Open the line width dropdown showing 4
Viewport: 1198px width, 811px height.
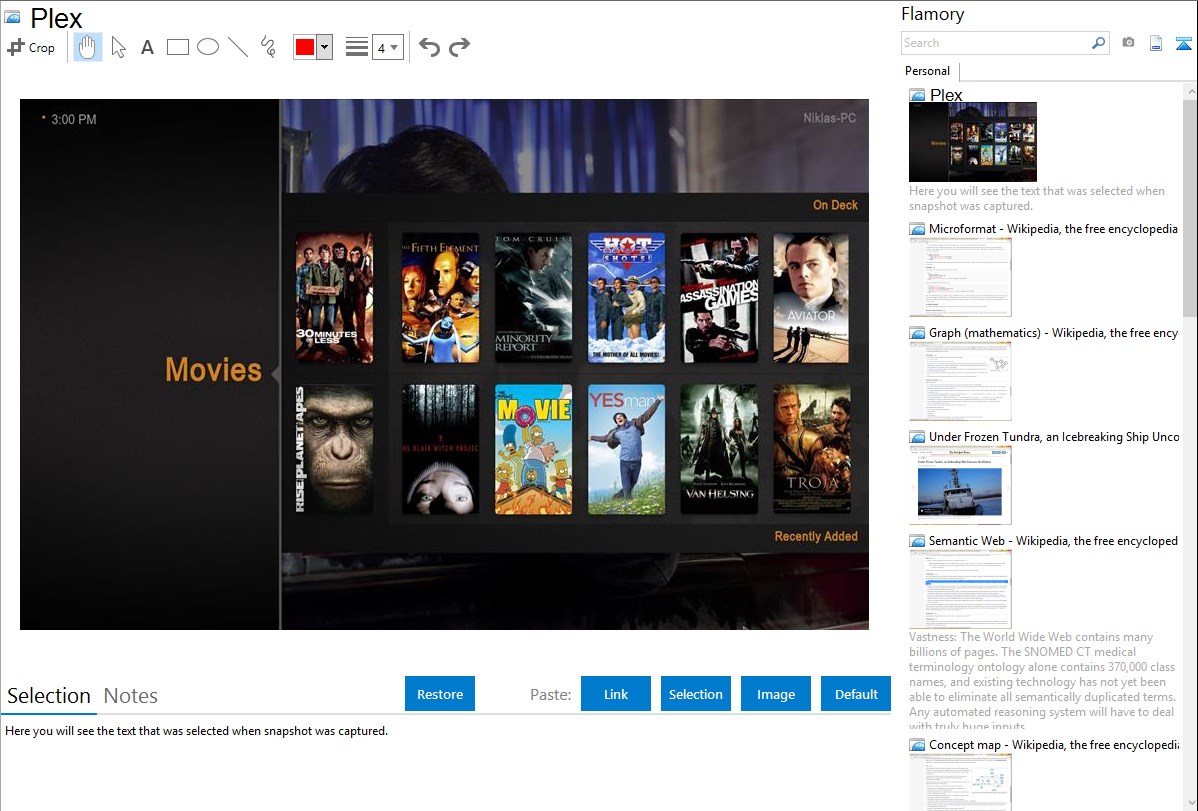click(388, 47)
